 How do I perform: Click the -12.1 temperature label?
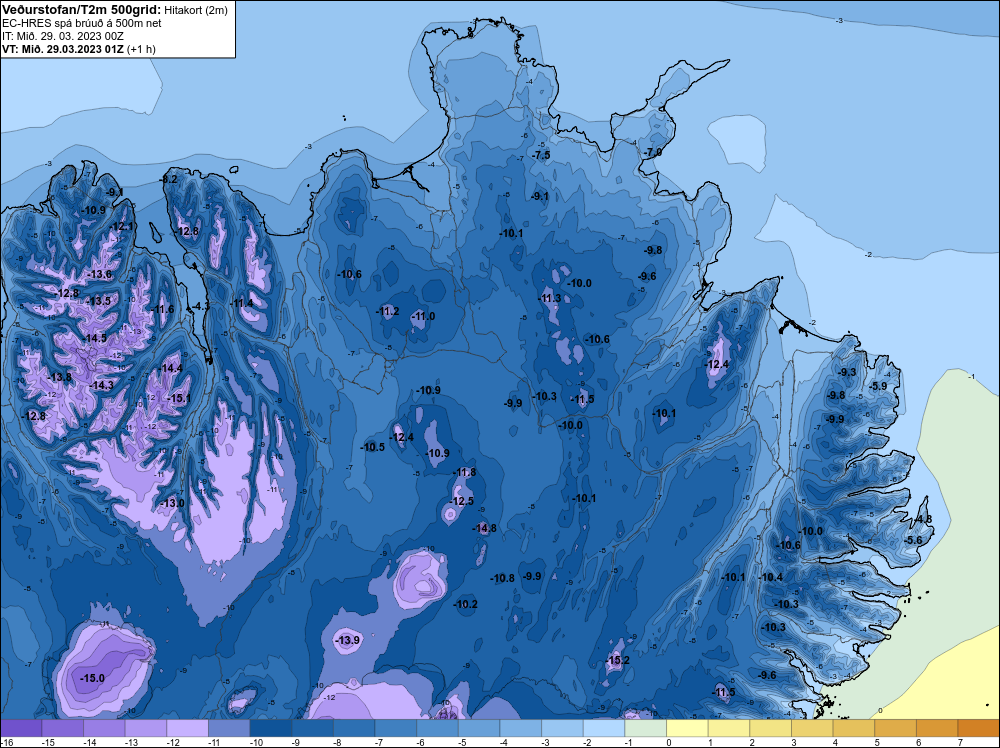click(122, 226)
